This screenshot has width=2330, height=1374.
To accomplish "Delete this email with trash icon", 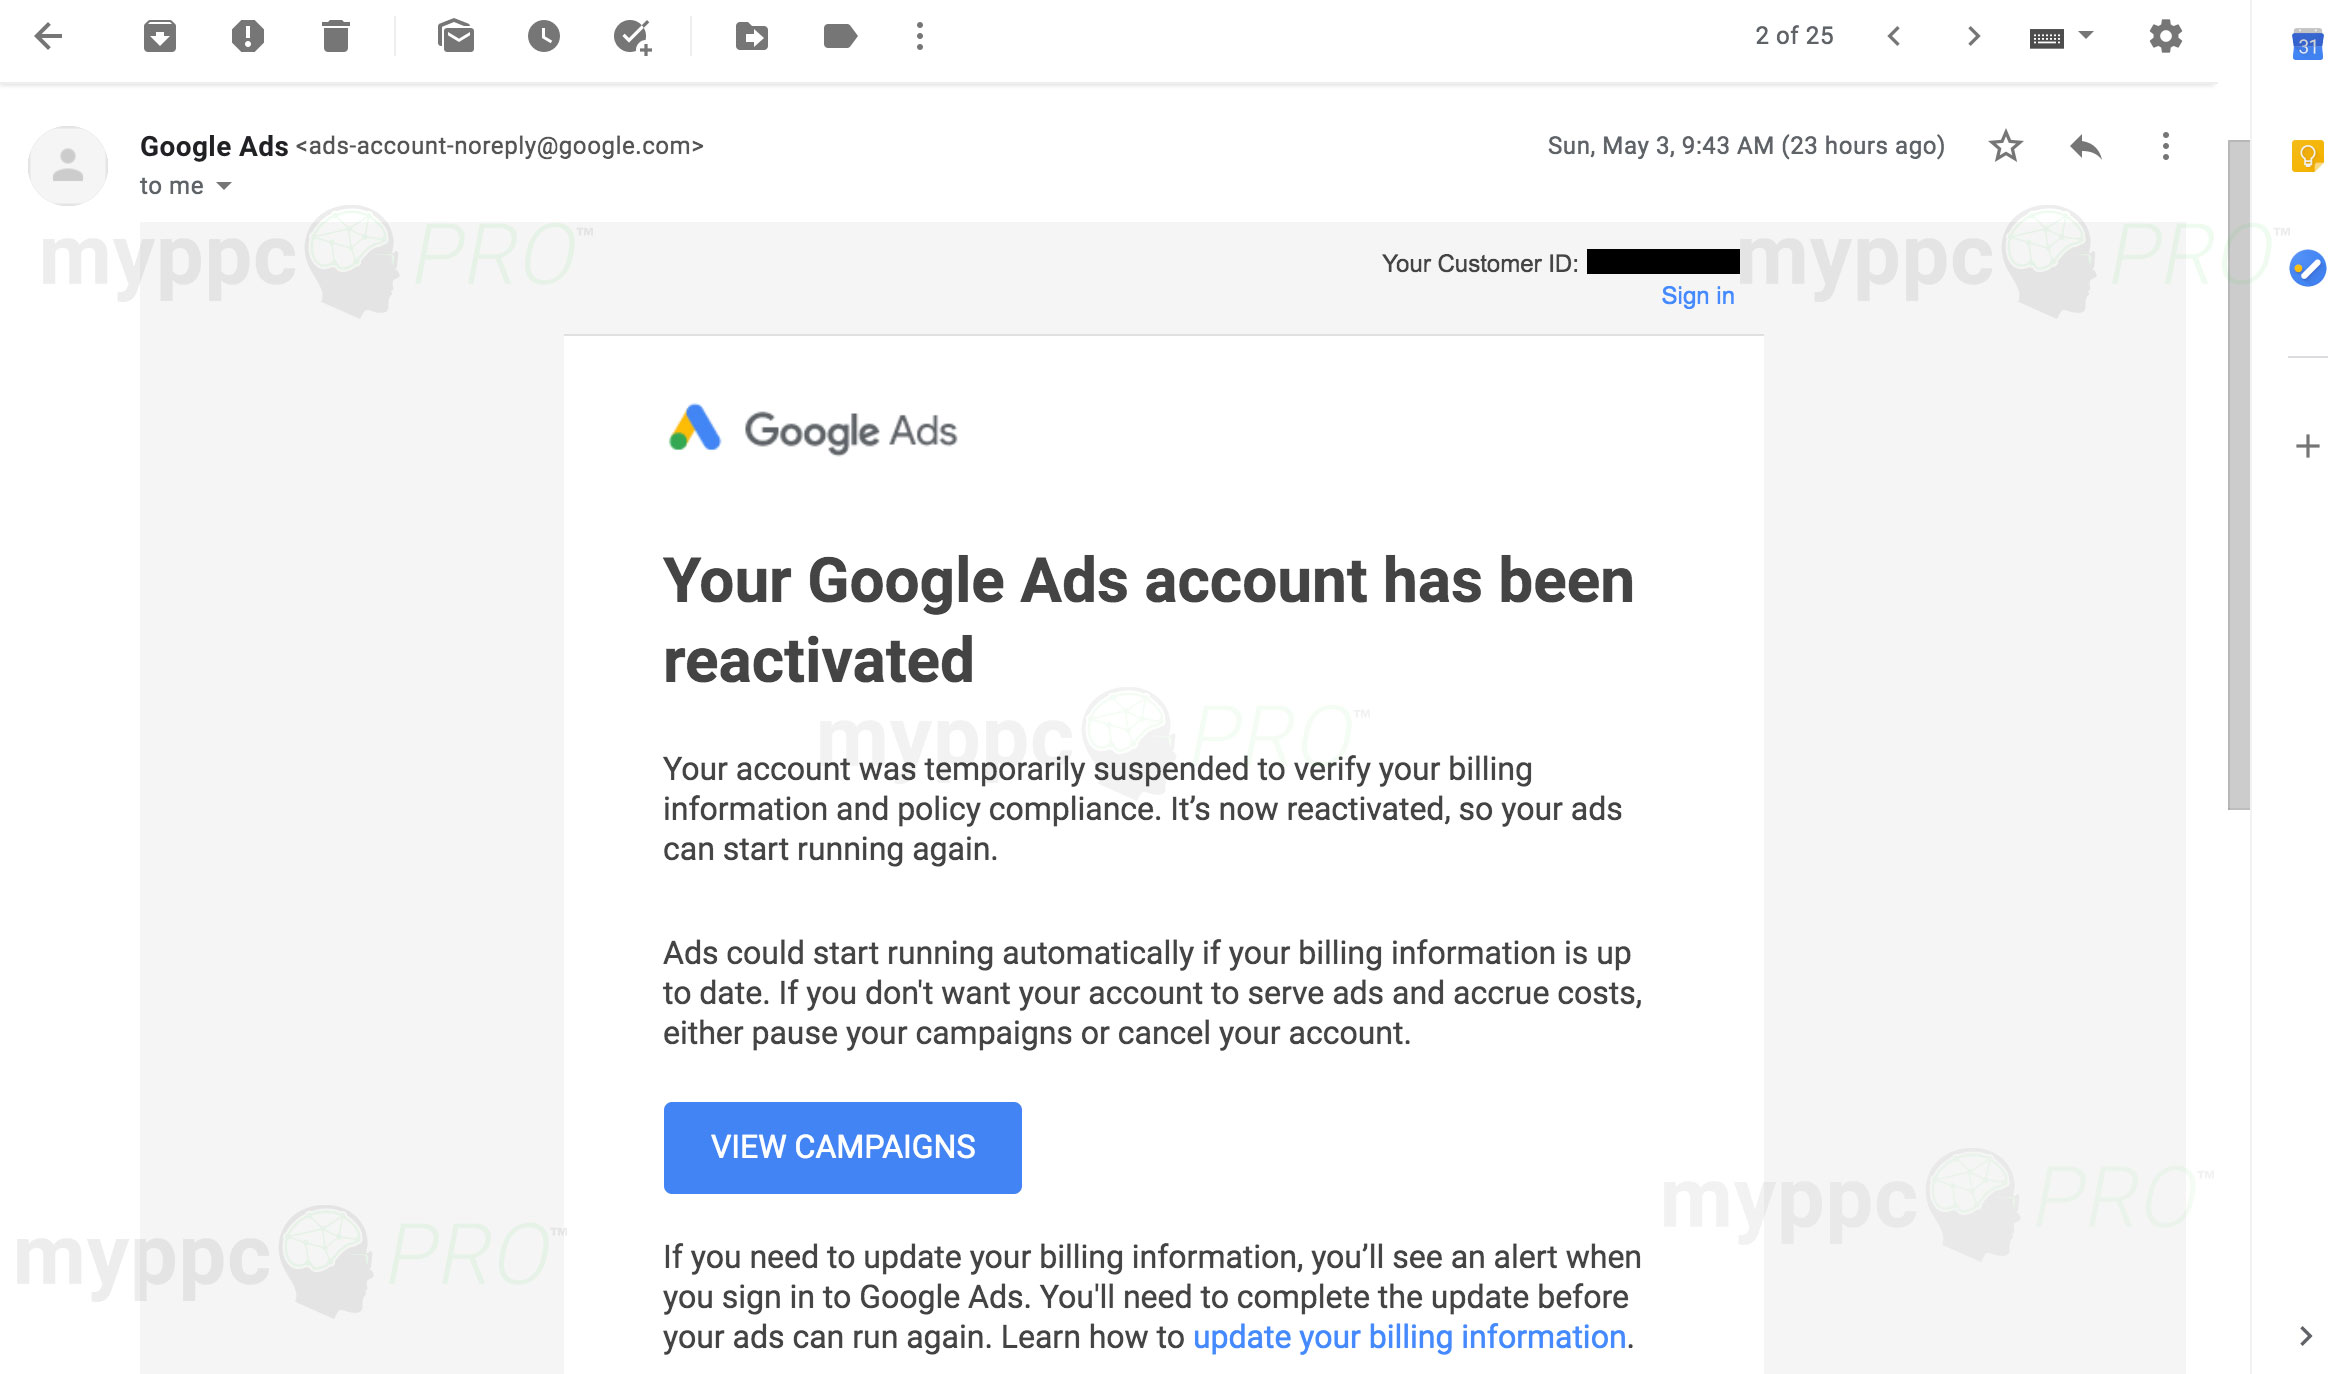I will click(336, 37).
